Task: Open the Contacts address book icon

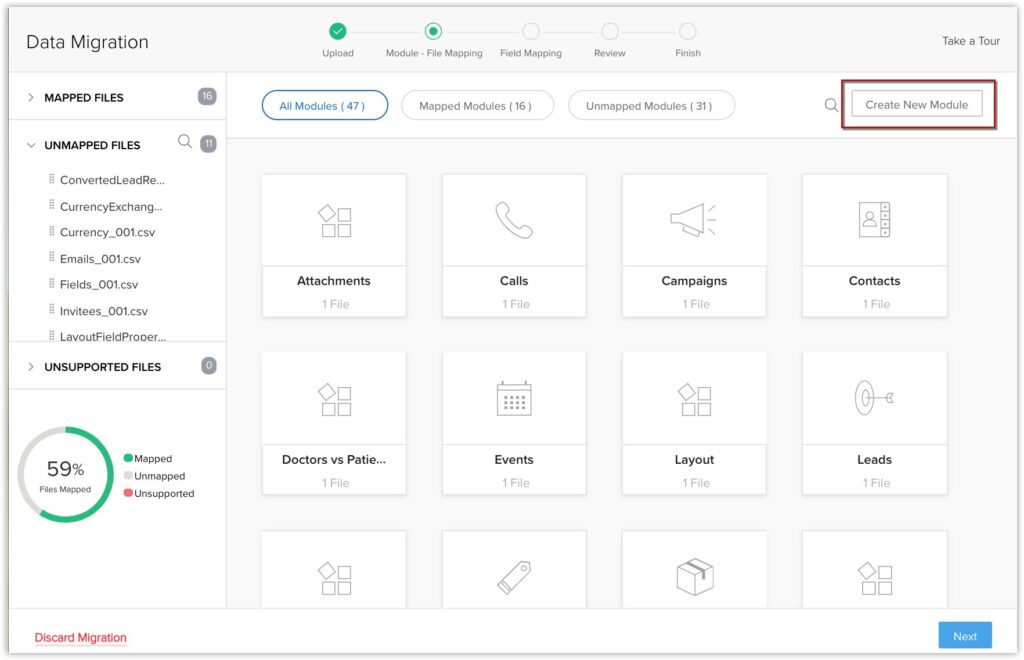Action: coord(874,219)
